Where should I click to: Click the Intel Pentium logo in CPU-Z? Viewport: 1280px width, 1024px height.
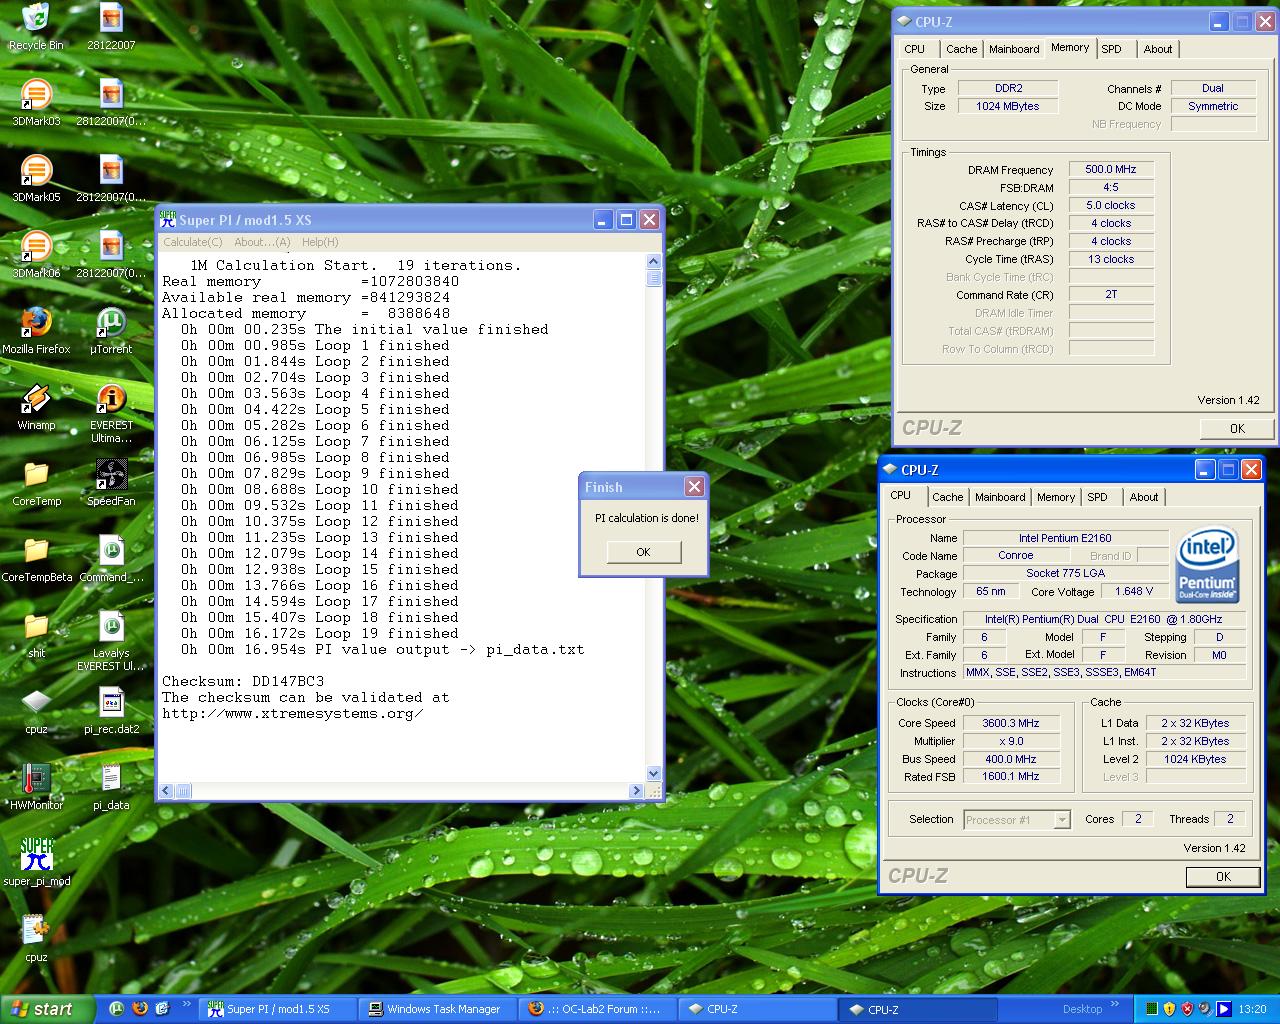pyautogui.click(x=1208, y=564)
